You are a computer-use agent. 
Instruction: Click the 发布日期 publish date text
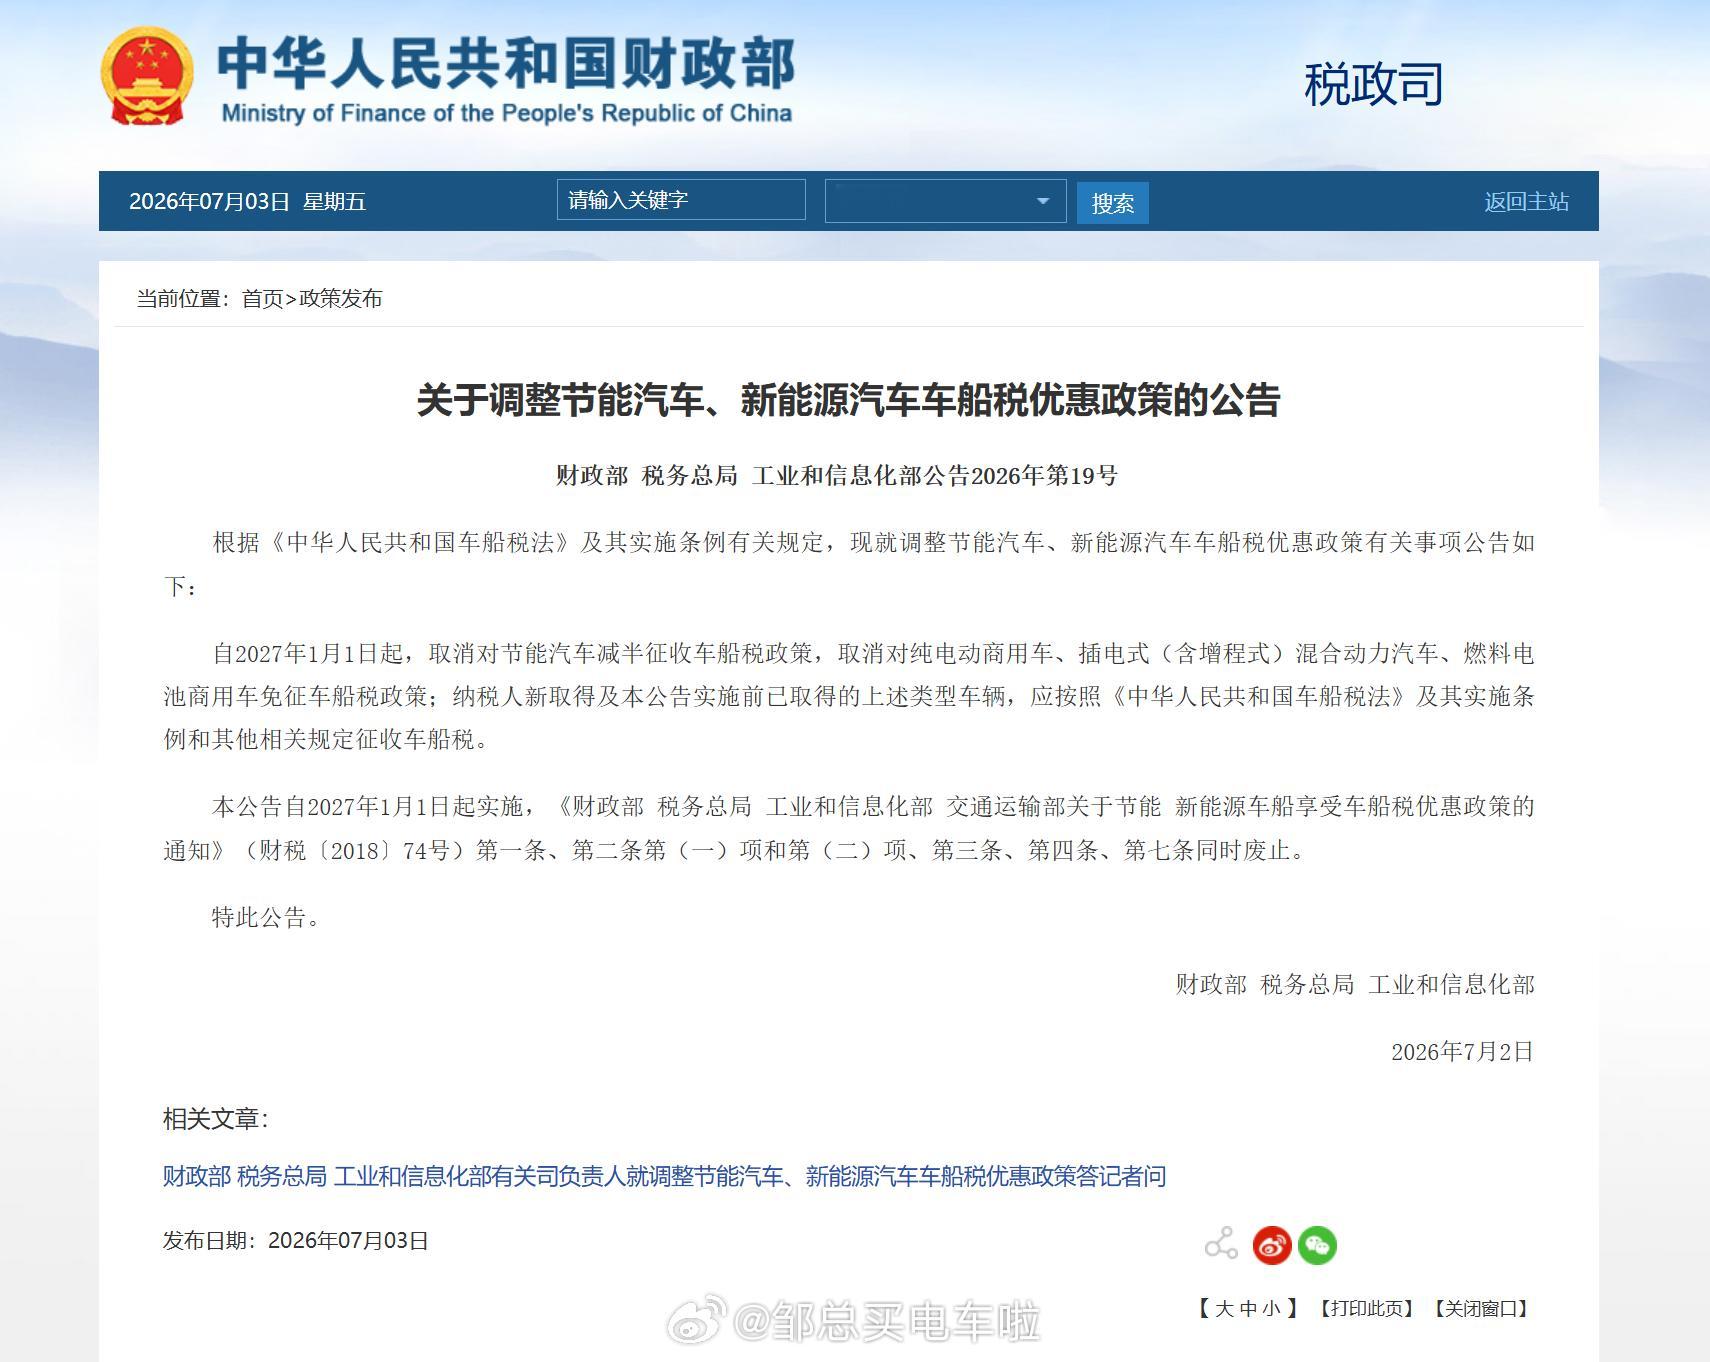[x=296, y=1241]
